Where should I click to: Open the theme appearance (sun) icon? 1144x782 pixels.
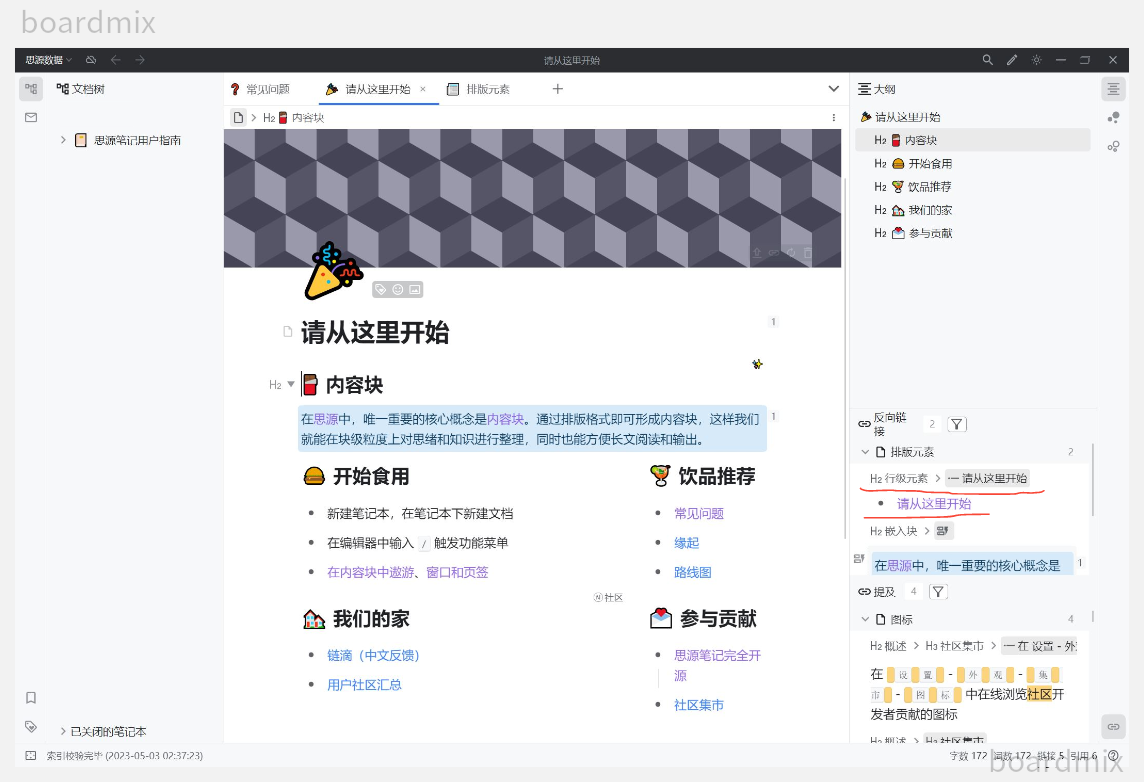(x=1035, y=60)
